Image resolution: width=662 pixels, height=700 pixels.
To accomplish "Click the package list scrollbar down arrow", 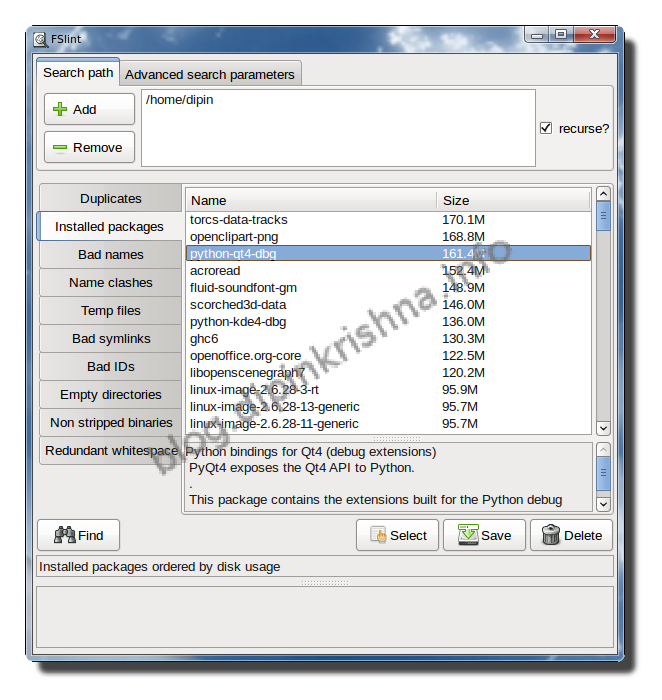I will pos(603,428).
